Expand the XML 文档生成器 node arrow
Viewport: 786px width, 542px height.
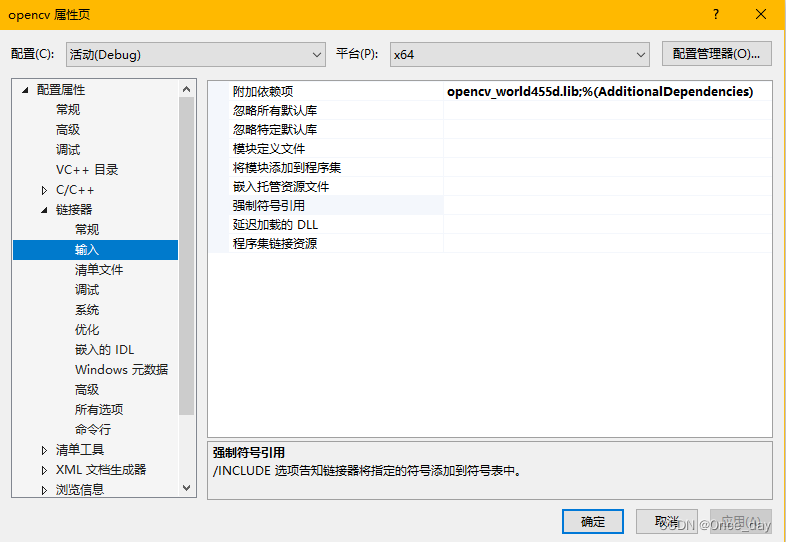click(x=44, y=470)
